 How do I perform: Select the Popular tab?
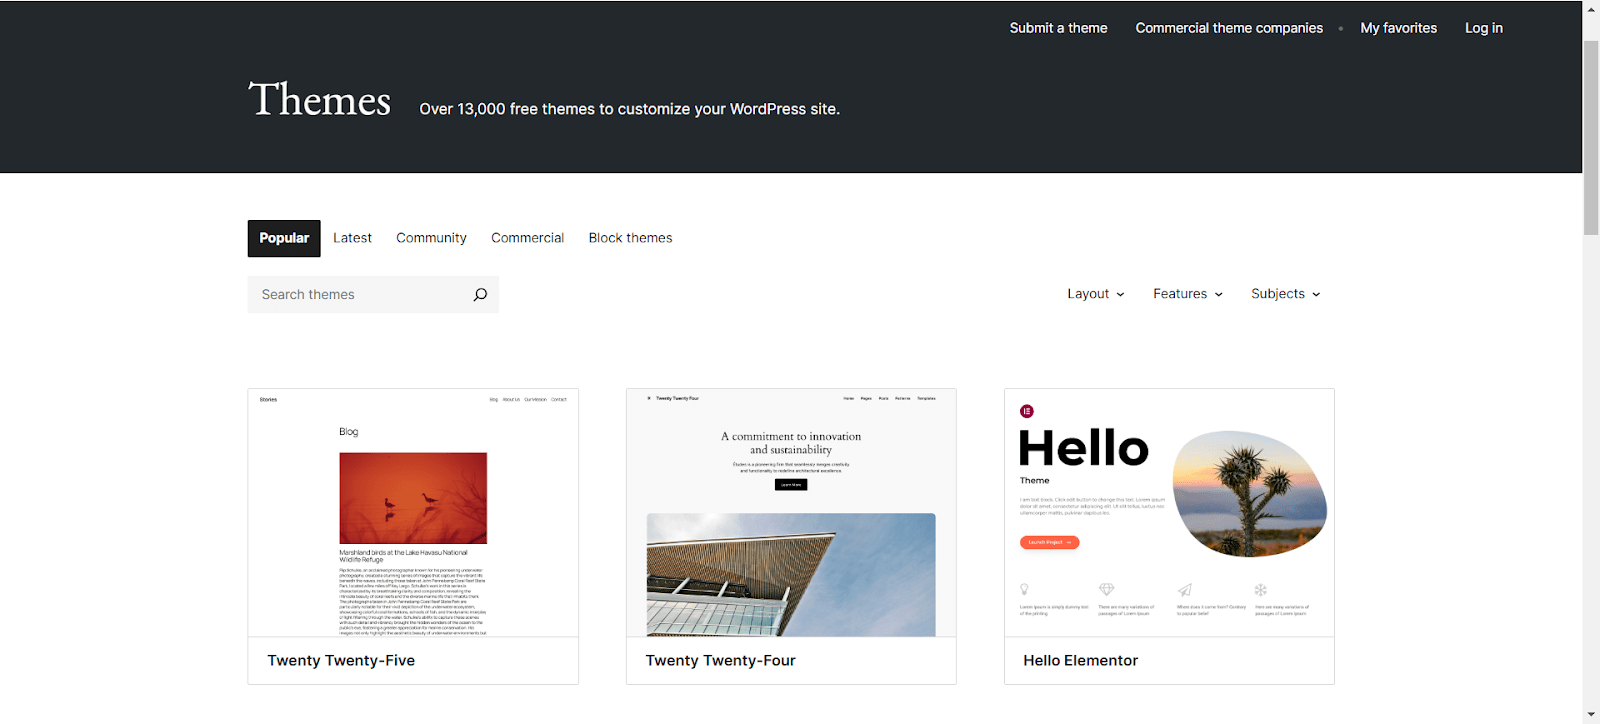click(x=284, y=238)
